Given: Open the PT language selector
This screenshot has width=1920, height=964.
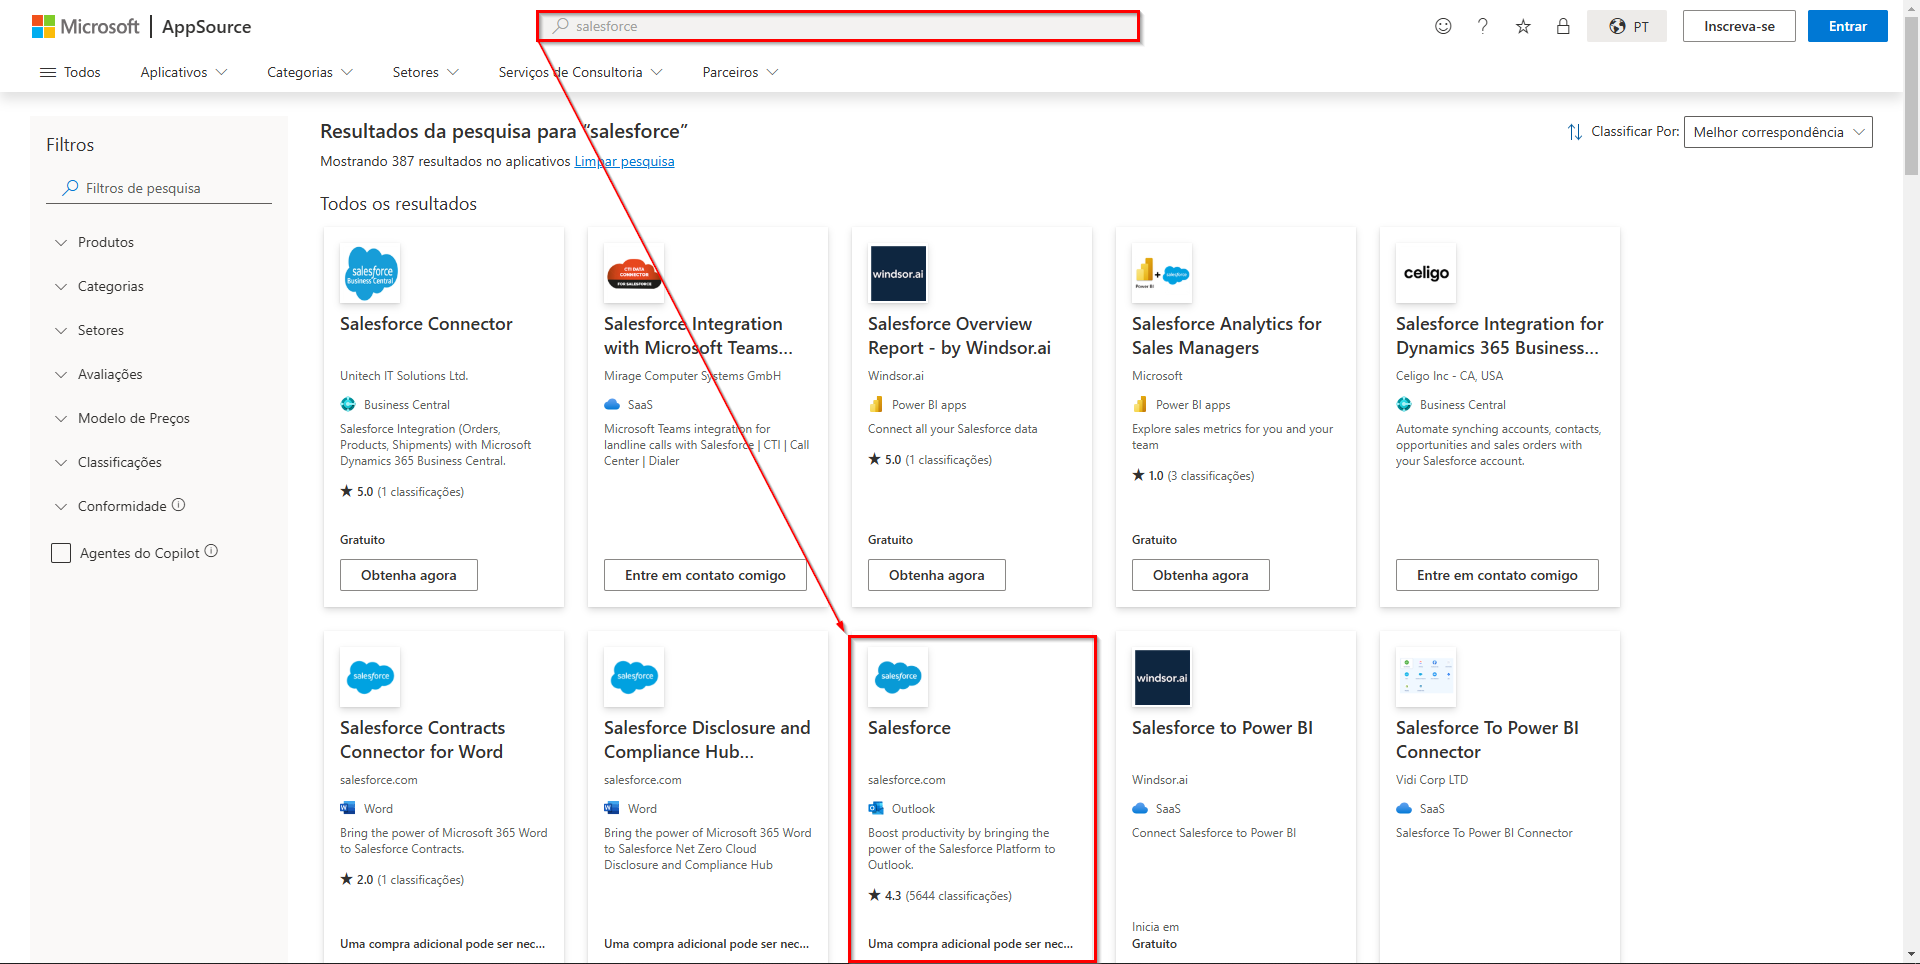Looking at the screenshot, I should [x=1627, y=26].
